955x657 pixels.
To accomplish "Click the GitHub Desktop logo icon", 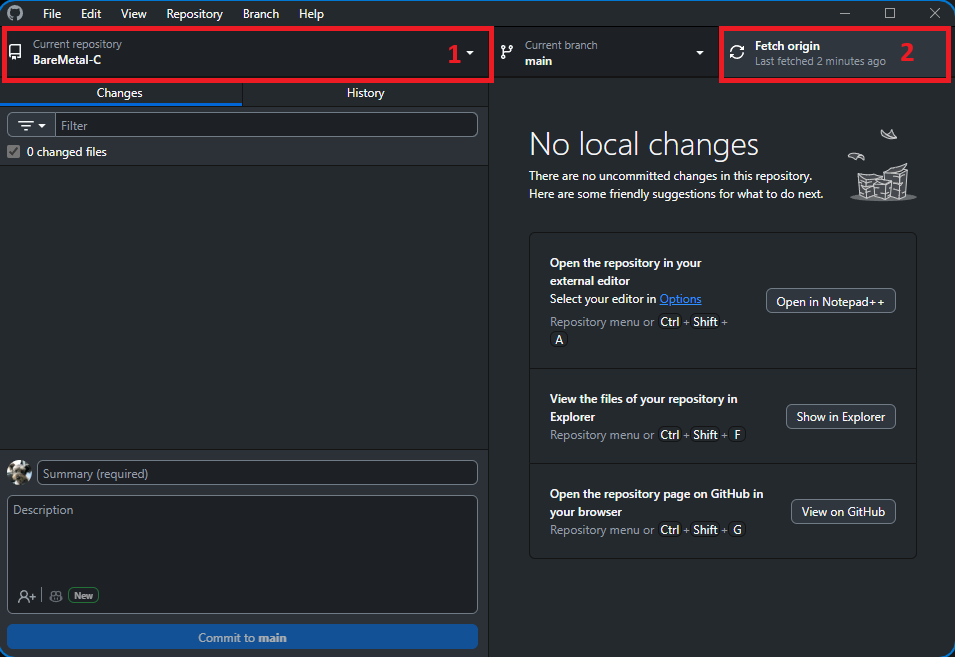I will point(15,14).
